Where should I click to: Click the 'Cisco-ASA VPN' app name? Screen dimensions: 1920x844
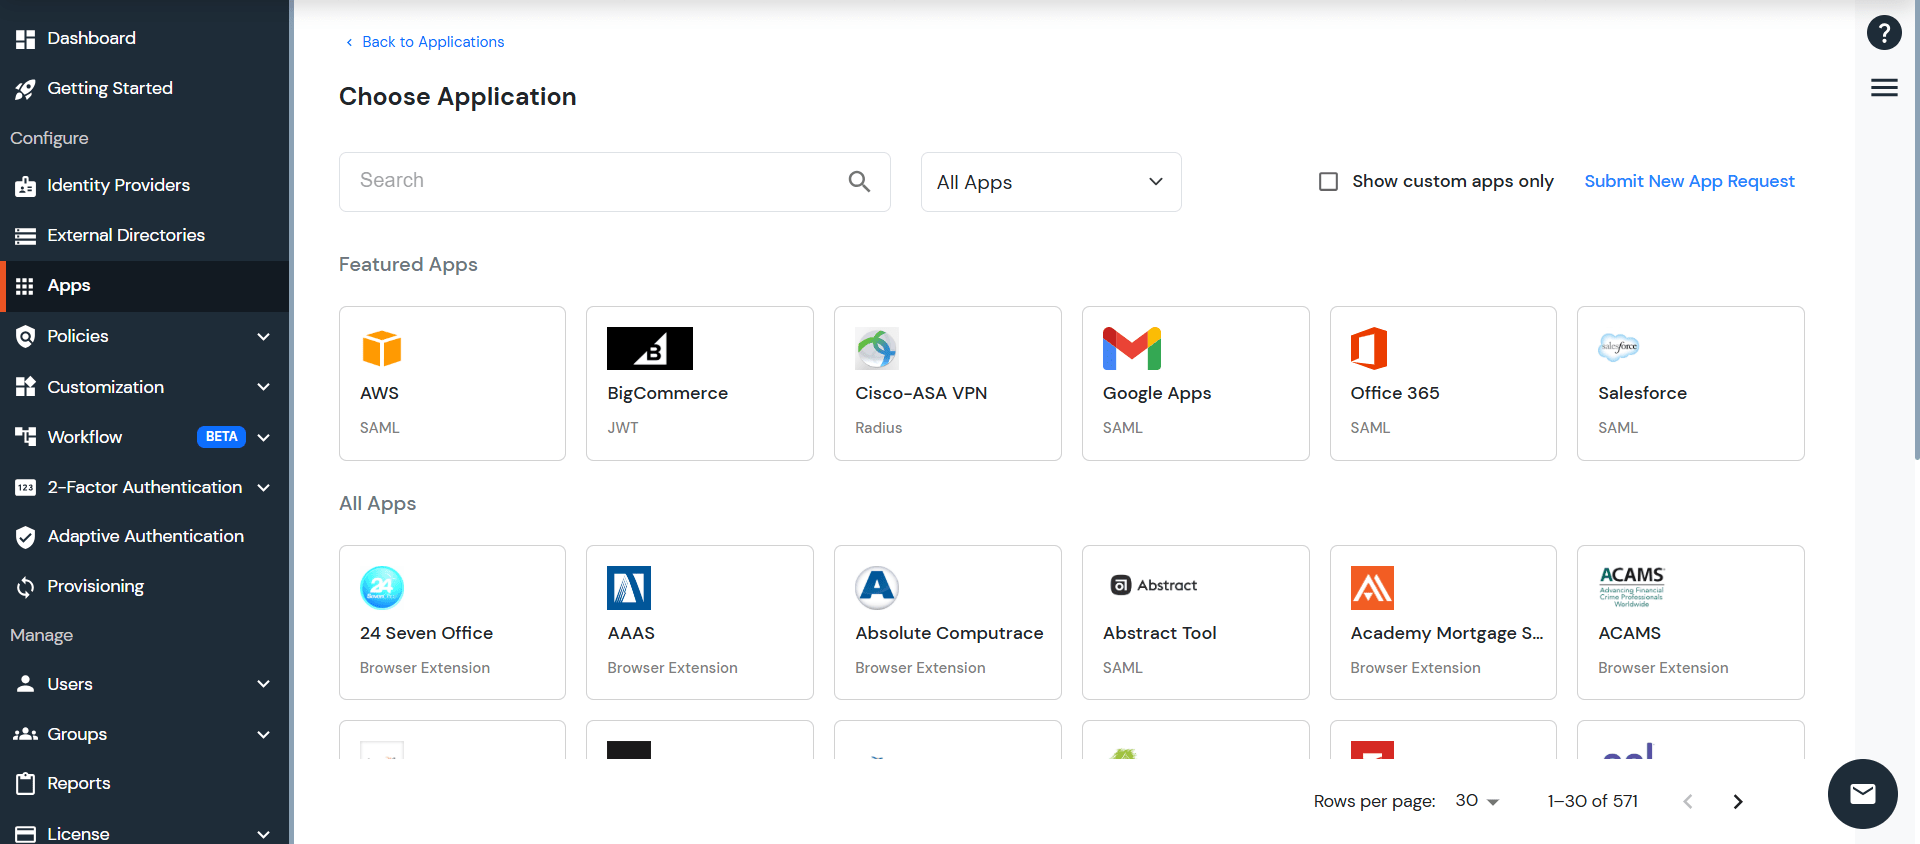coord(921,393)
